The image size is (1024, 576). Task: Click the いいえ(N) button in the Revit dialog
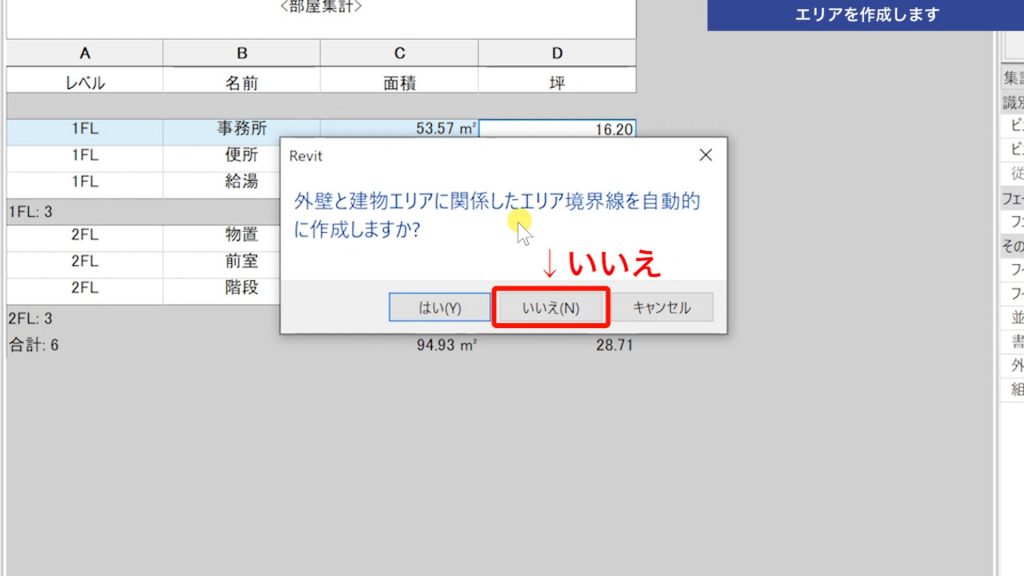click(551, 307)
